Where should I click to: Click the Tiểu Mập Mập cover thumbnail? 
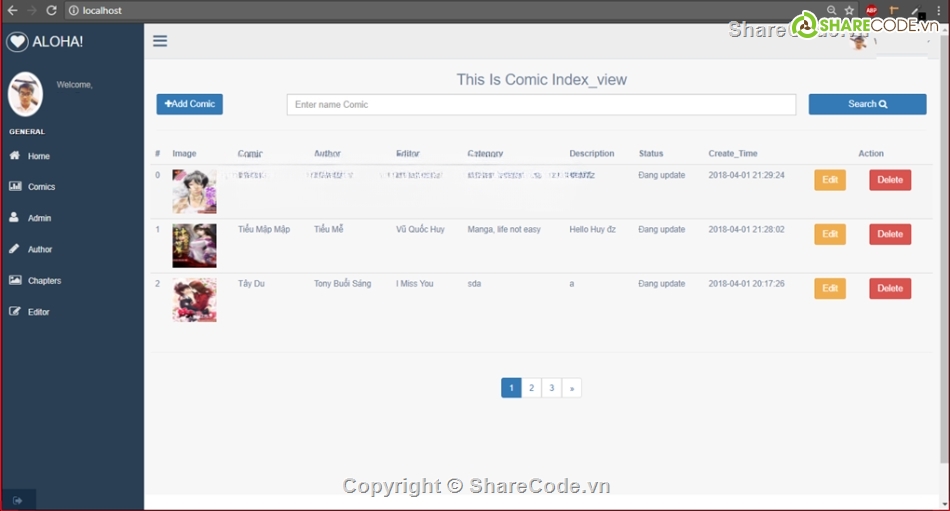point(194,245)
